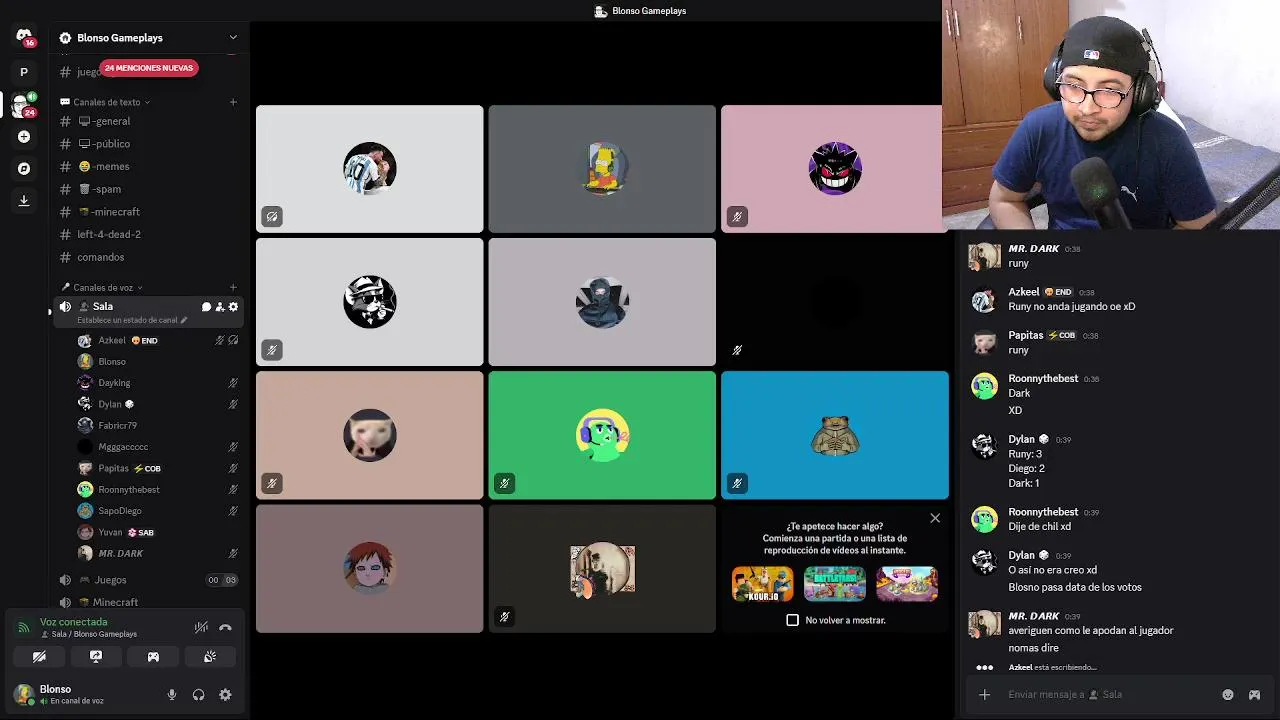Toggle microphone mute beside Blonso

172,695
